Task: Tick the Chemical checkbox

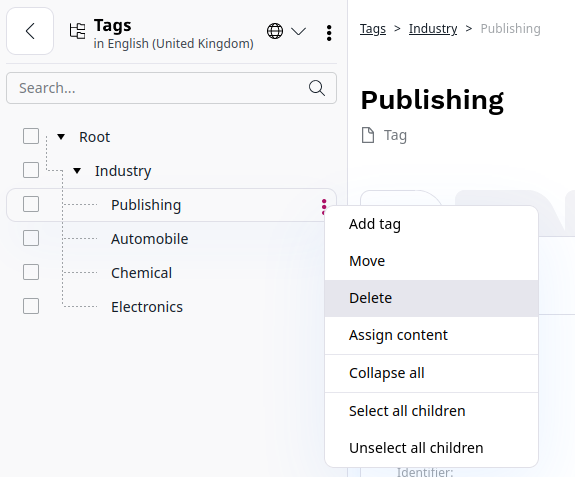Action: tap(31, 272)
